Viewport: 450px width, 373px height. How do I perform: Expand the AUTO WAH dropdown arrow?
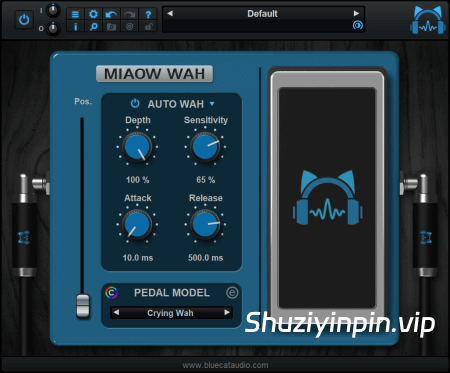pos(212,104)
